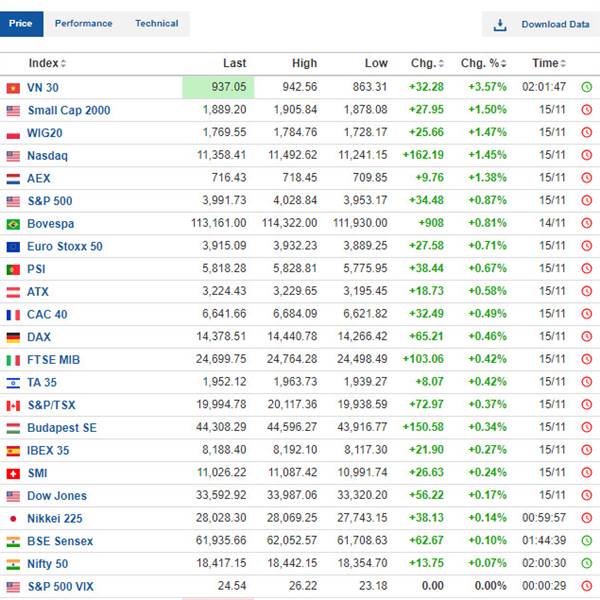Click the Switzerland flag next to SMI
The width and height of the screenshot is (600, 600).
tap(13, 474)
